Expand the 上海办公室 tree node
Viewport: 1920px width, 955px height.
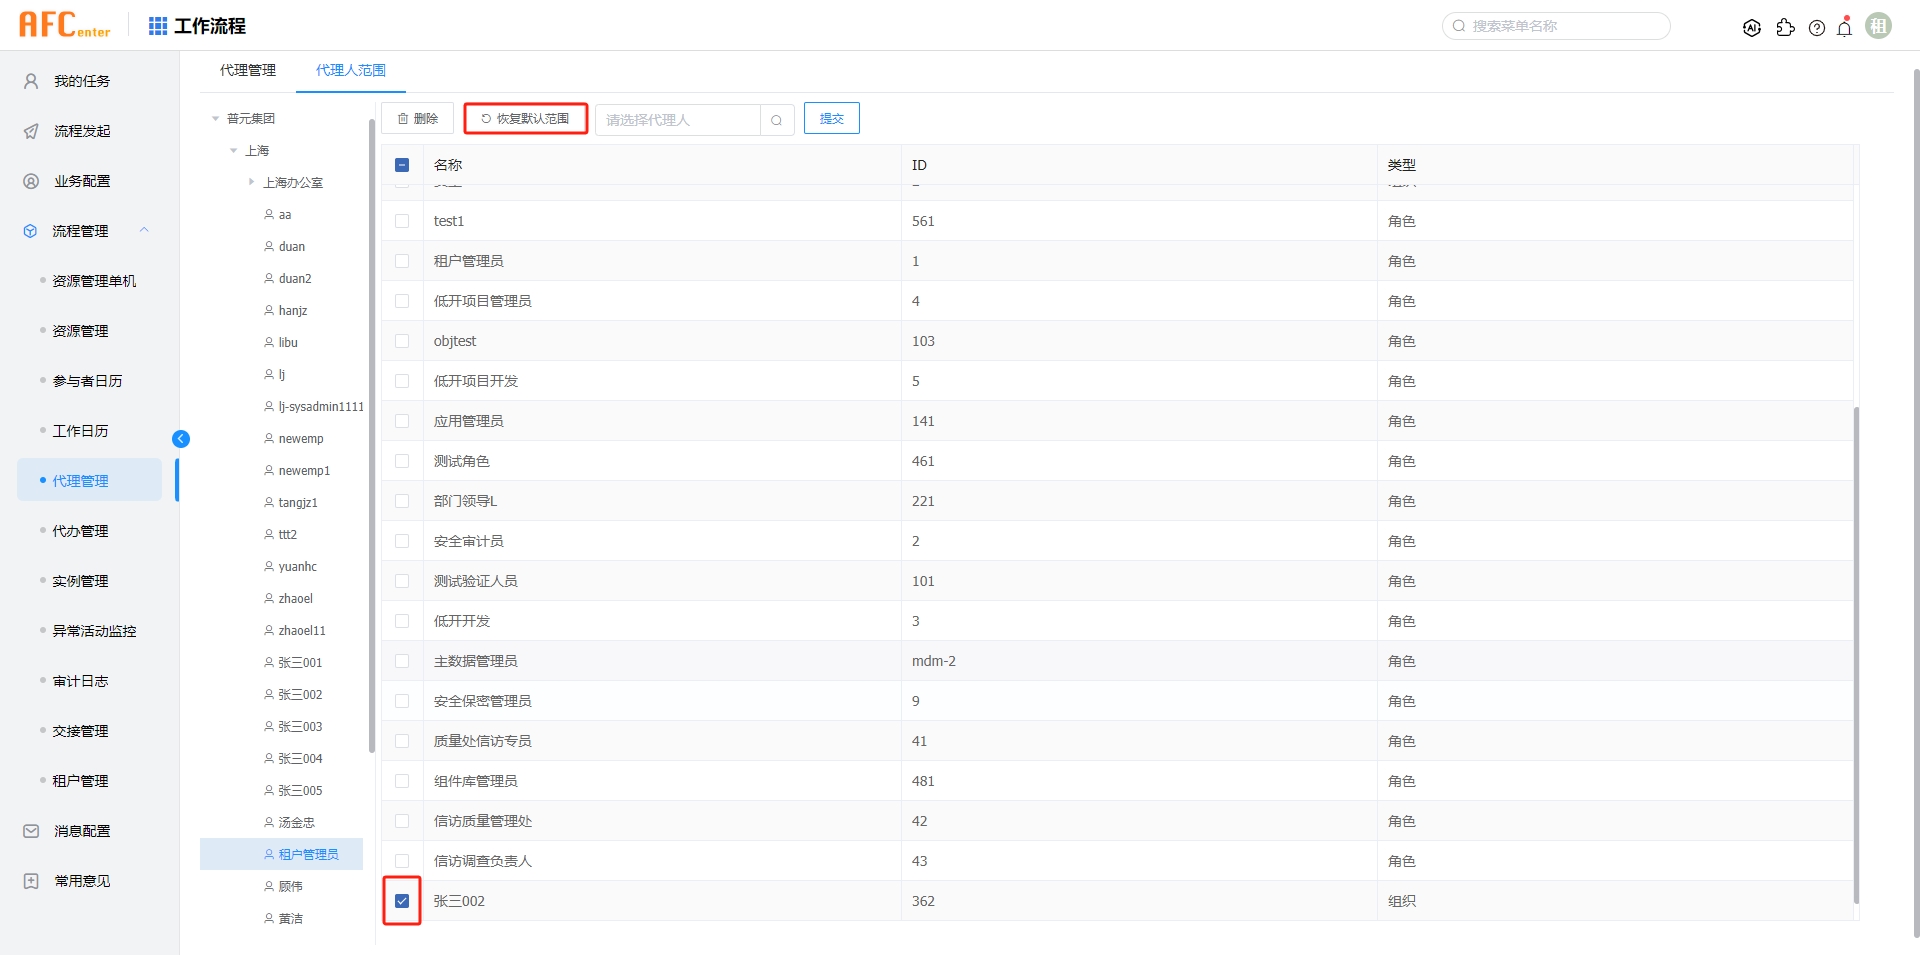pos(251,182)
